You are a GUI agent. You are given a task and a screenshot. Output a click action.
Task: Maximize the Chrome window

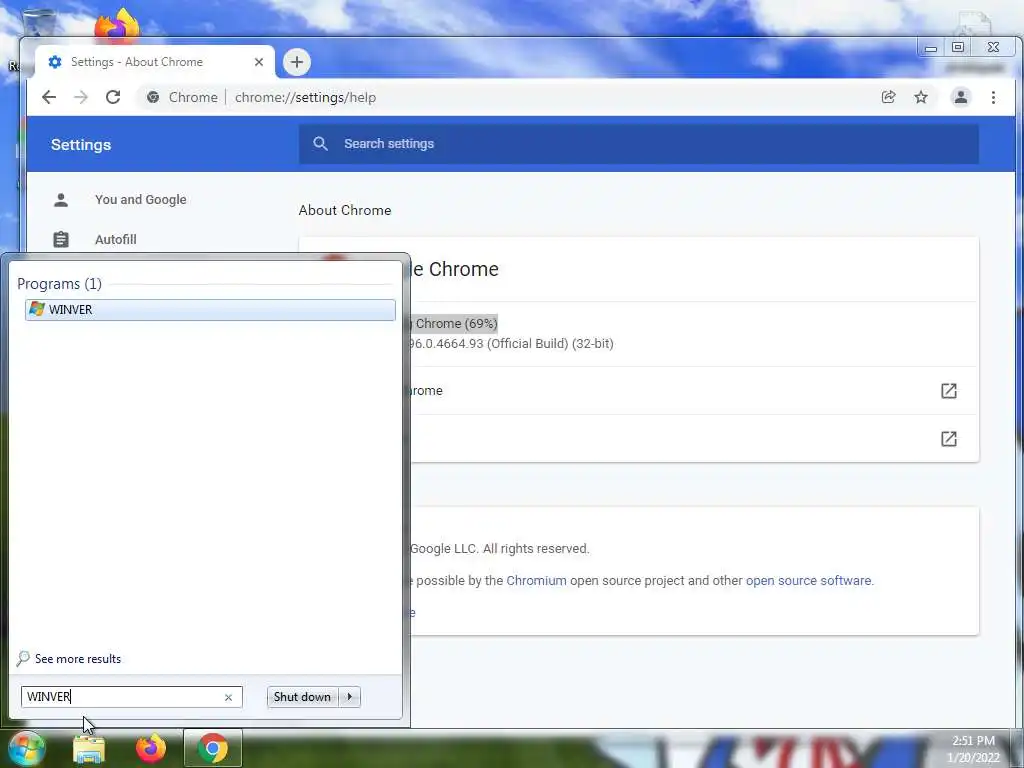tap(958, 47)
